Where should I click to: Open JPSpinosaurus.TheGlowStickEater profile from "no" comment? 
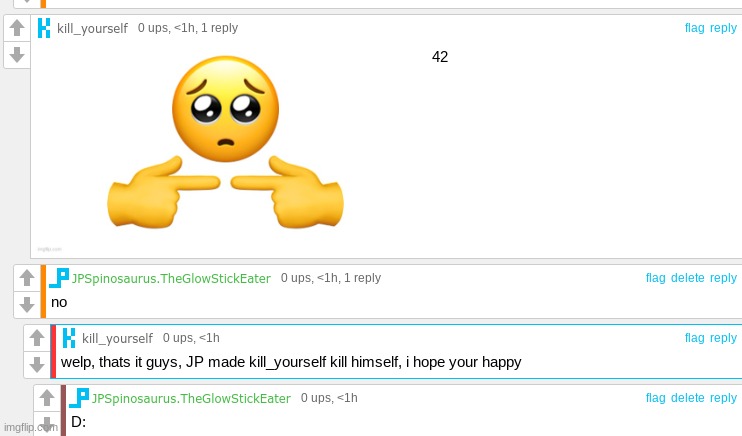tap(171, 278)
